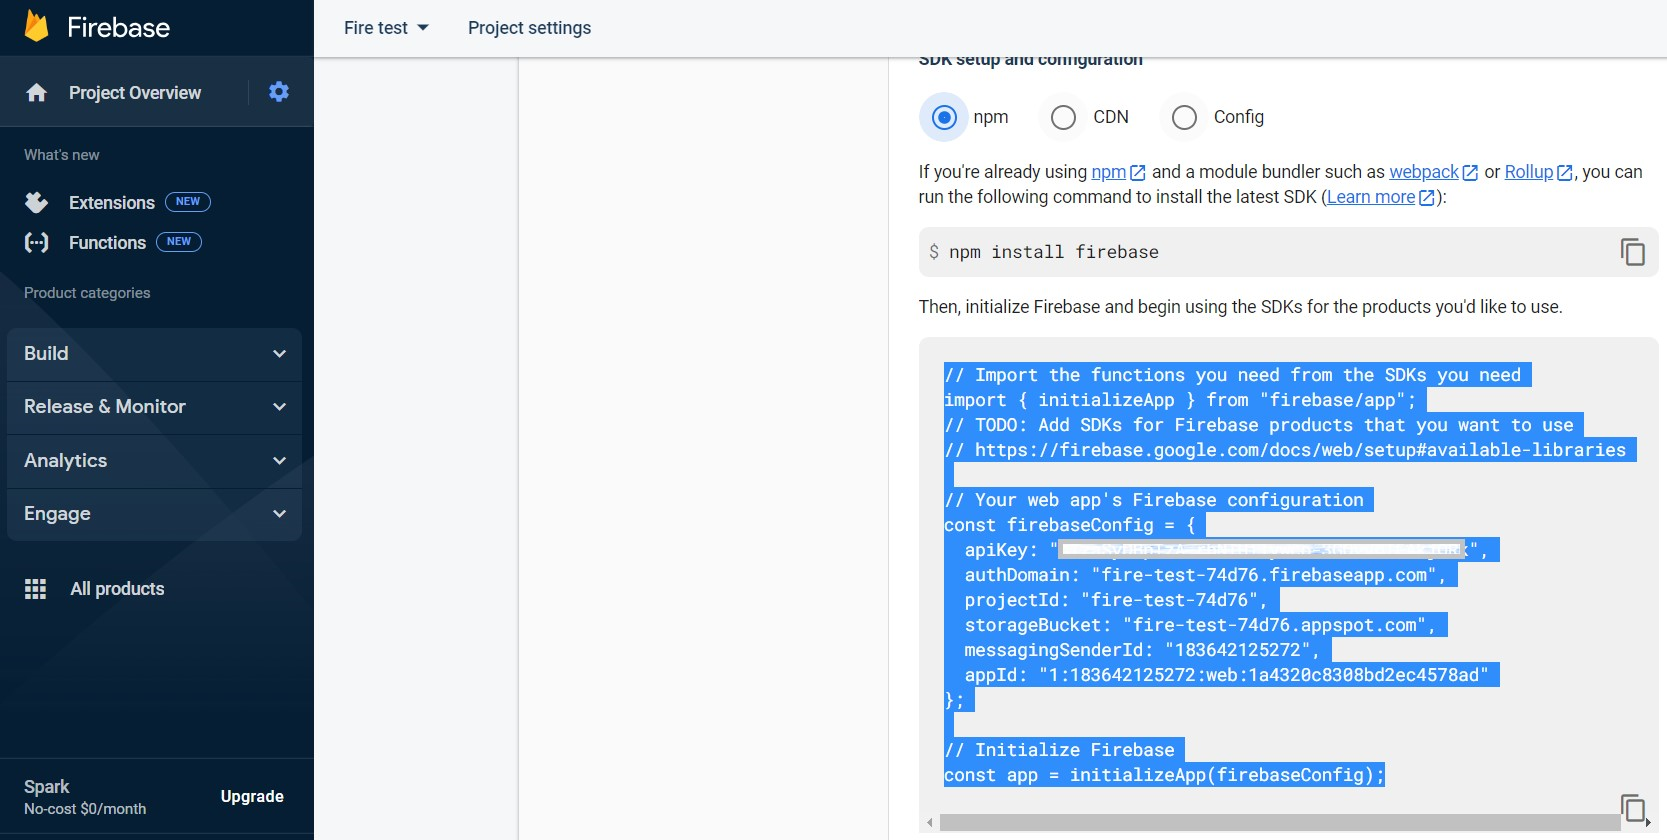Click the import initializeApp code line
1667x840 pixels.
pyautogui.click(x=1180, y=400)
